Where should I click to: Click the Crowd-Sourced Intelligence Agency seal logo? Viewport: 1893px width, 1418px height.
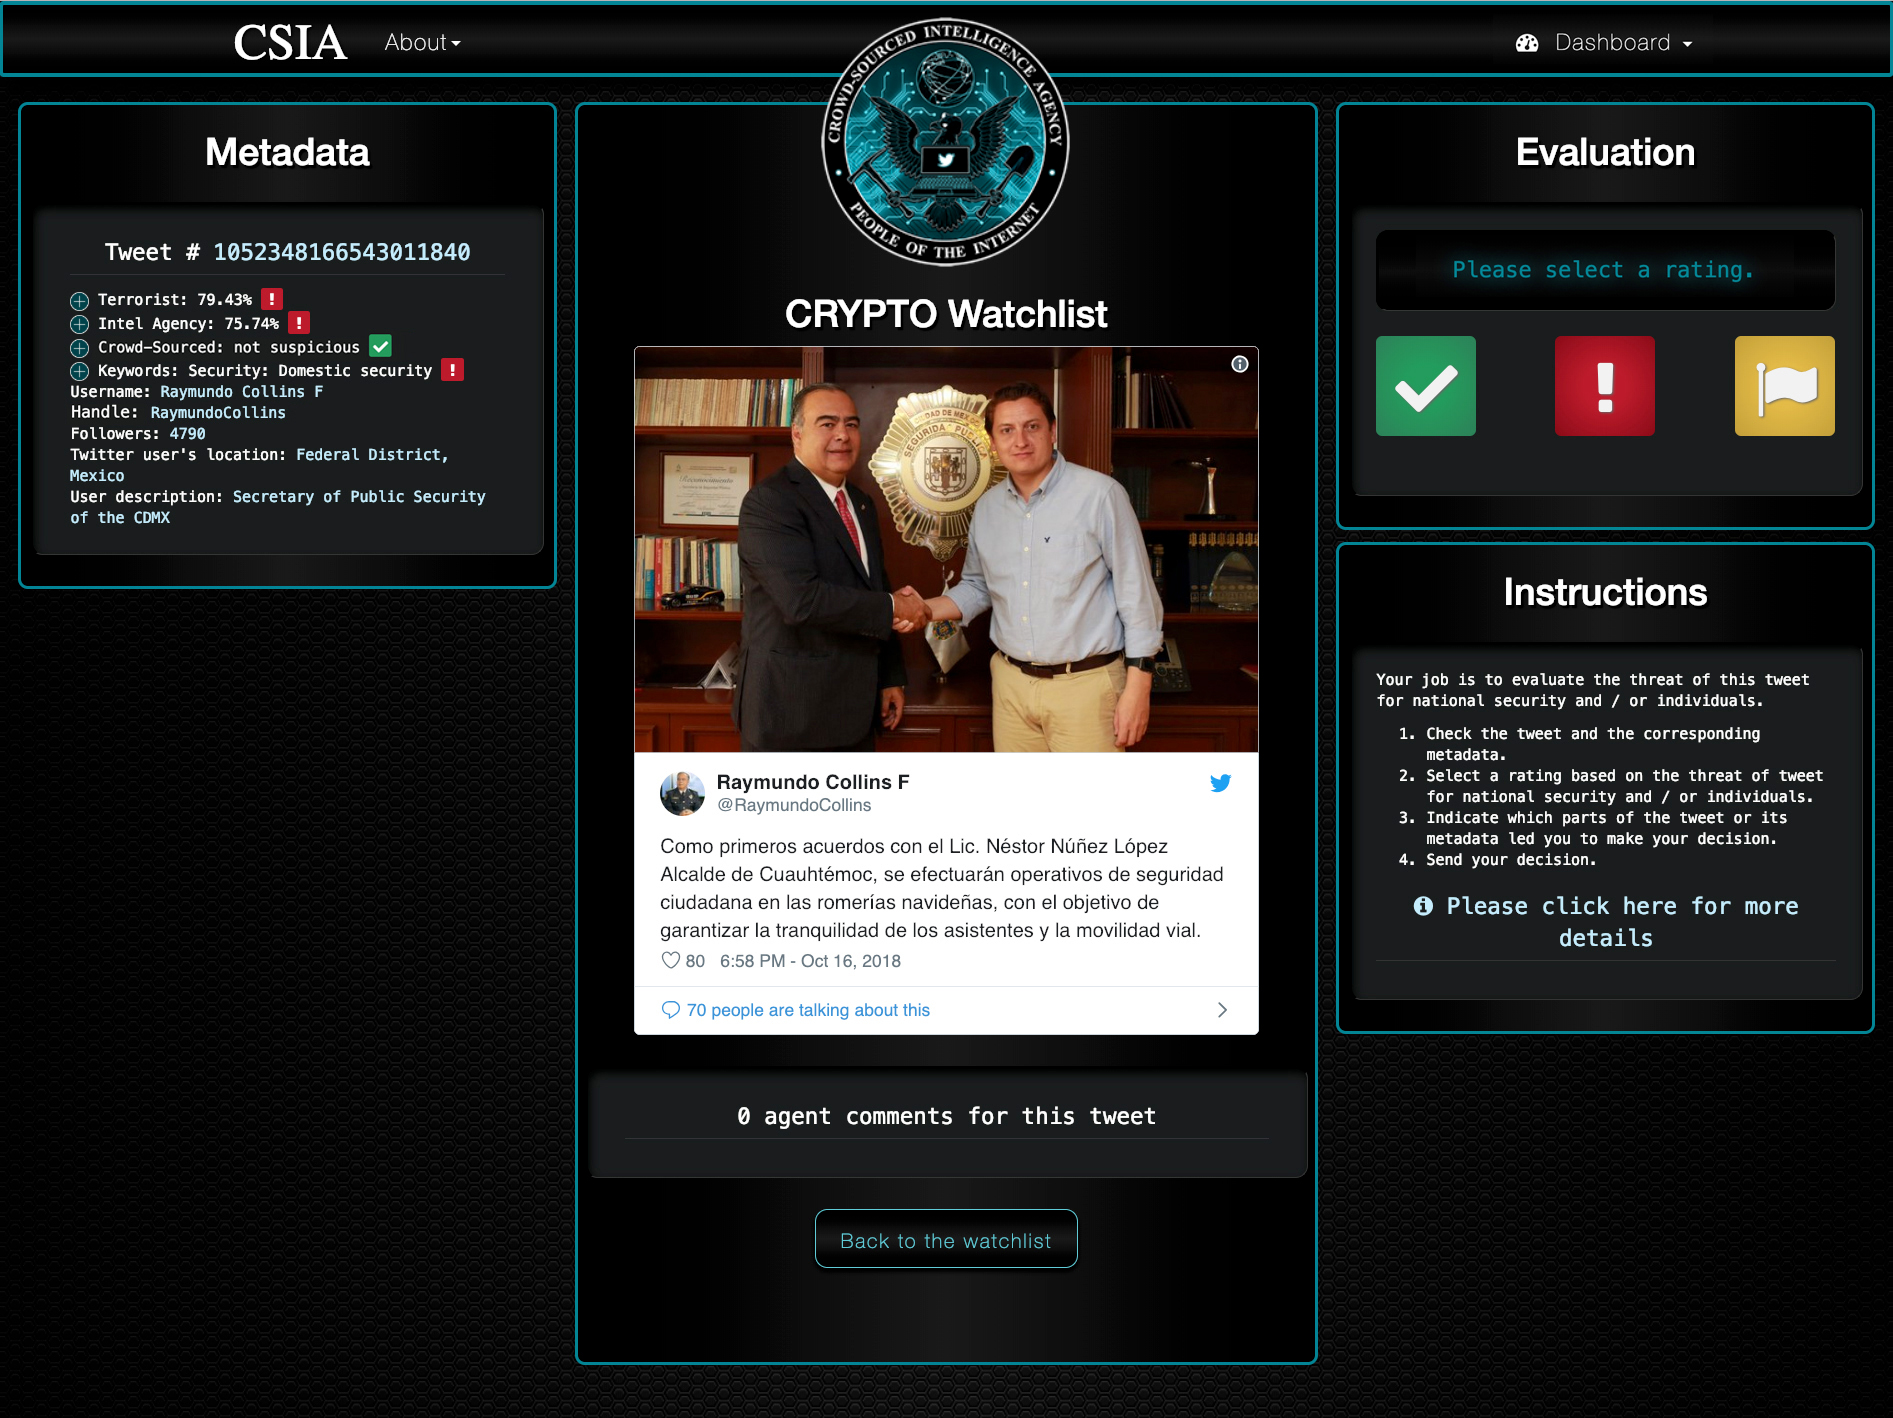945,143
